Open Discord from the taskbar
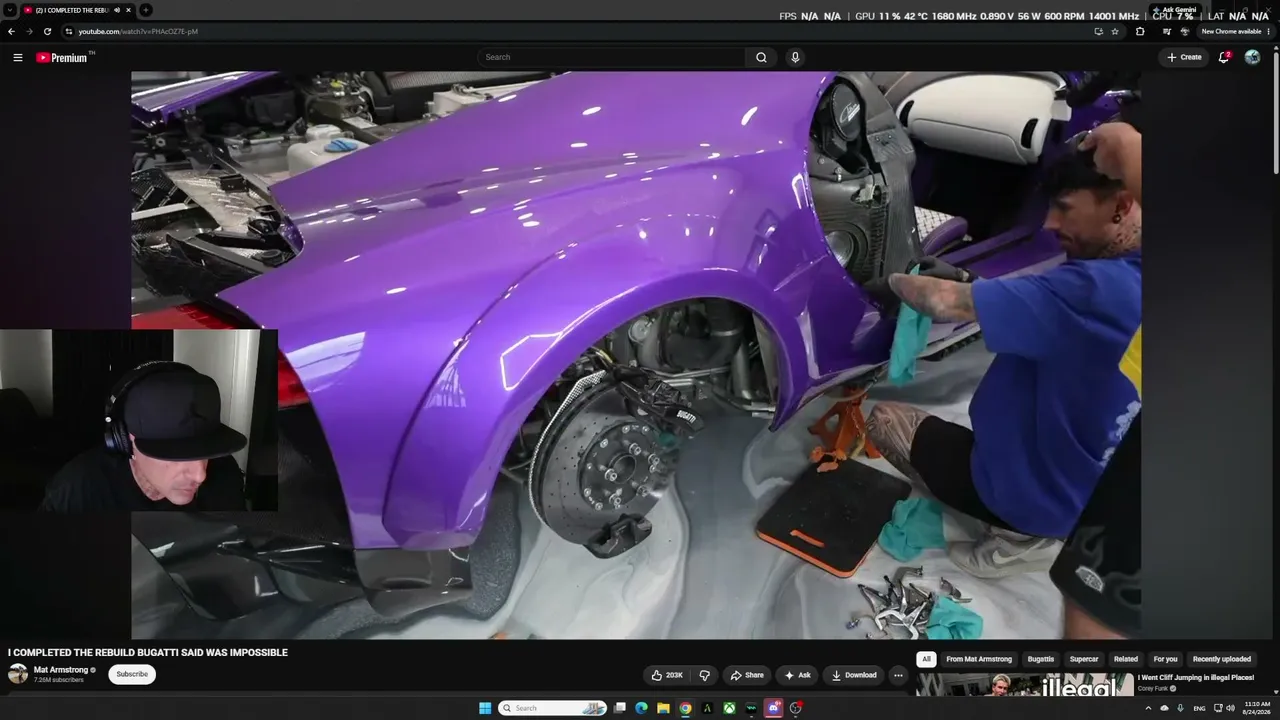The image size is (1280, 720). (773, 708)
